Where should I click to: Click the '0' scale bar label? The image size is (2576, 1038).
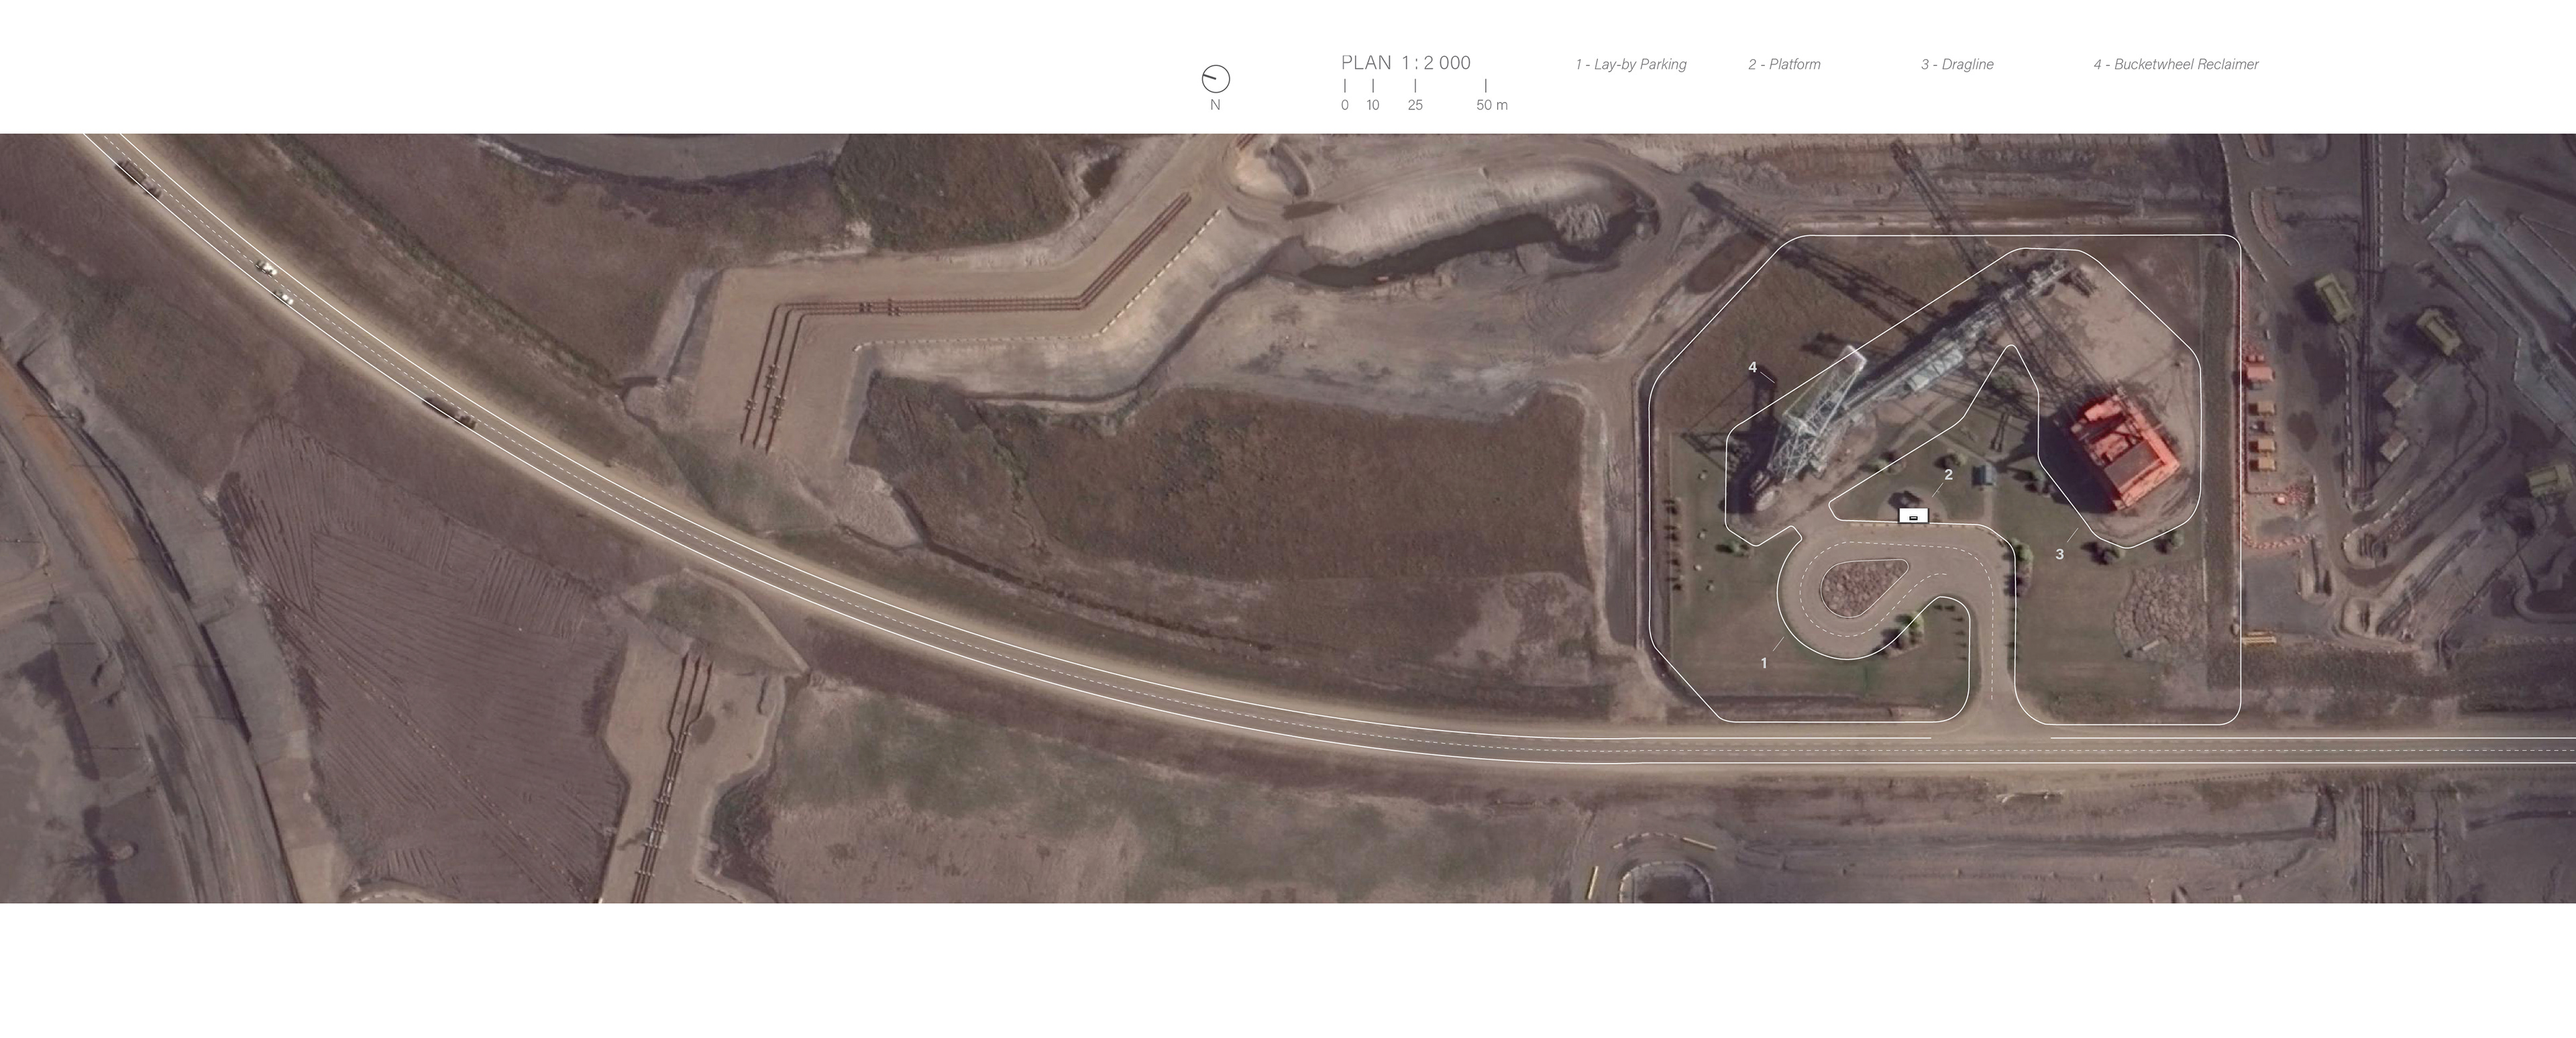pyautogui.click(x=1345, y=105)
